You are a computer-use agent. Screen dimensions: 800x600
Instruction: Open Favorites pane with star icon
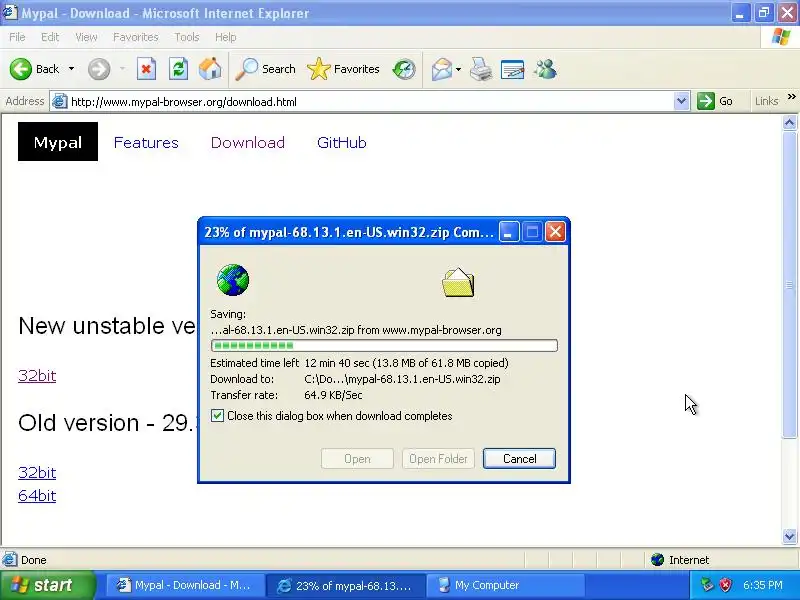(343, 69)
